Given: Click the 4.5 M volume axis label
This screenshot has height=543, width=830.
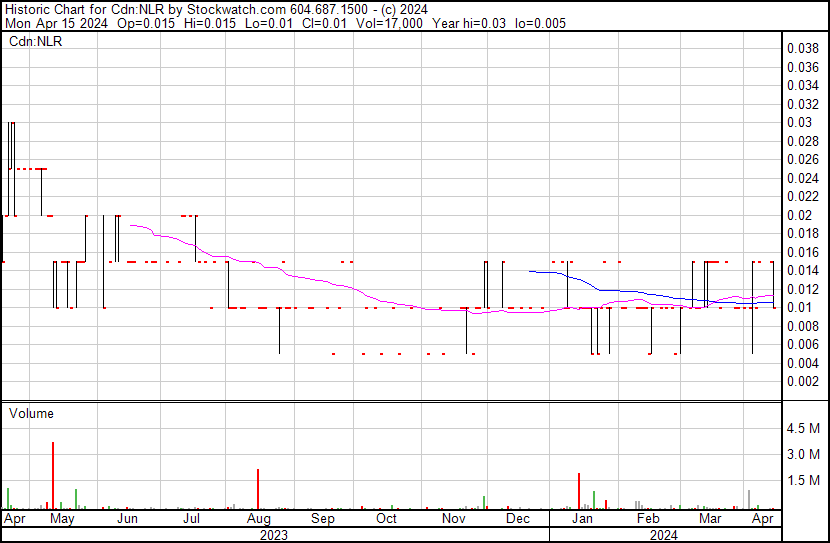Looking at the screenshot, I should [806, 428].
